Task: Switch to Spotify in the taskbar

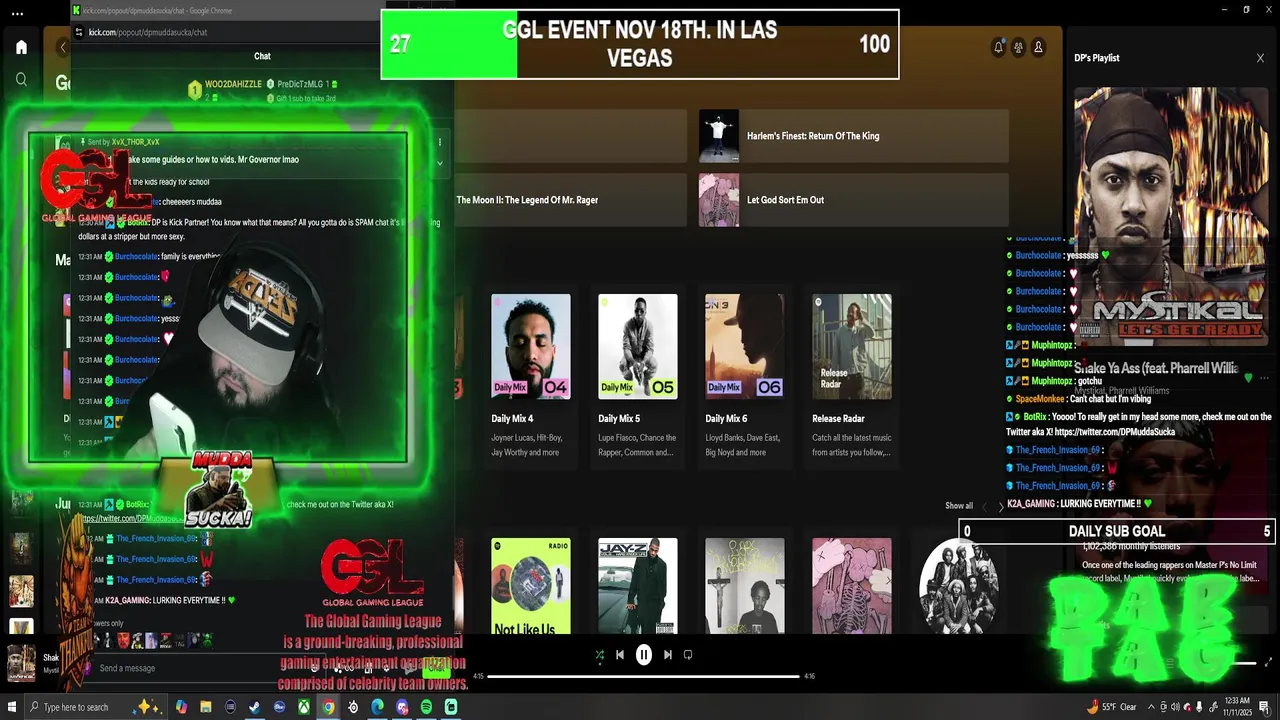Action: (x=426, y=707)
